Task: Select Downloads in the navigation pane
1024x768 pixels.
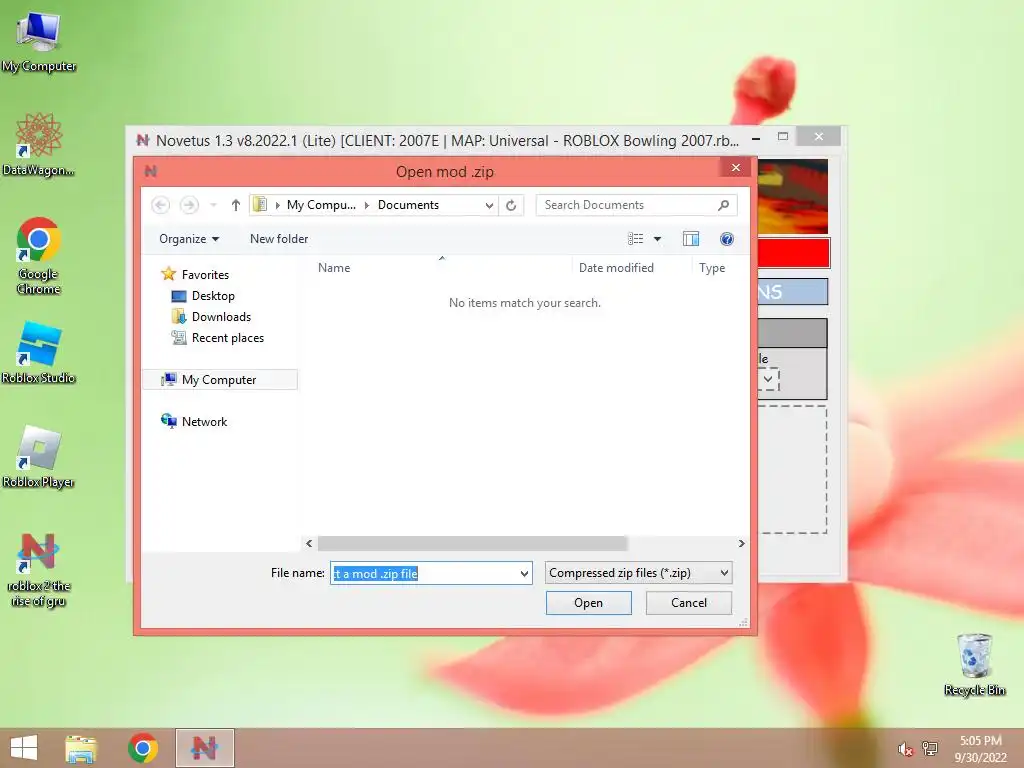Action: coord(221,317)
